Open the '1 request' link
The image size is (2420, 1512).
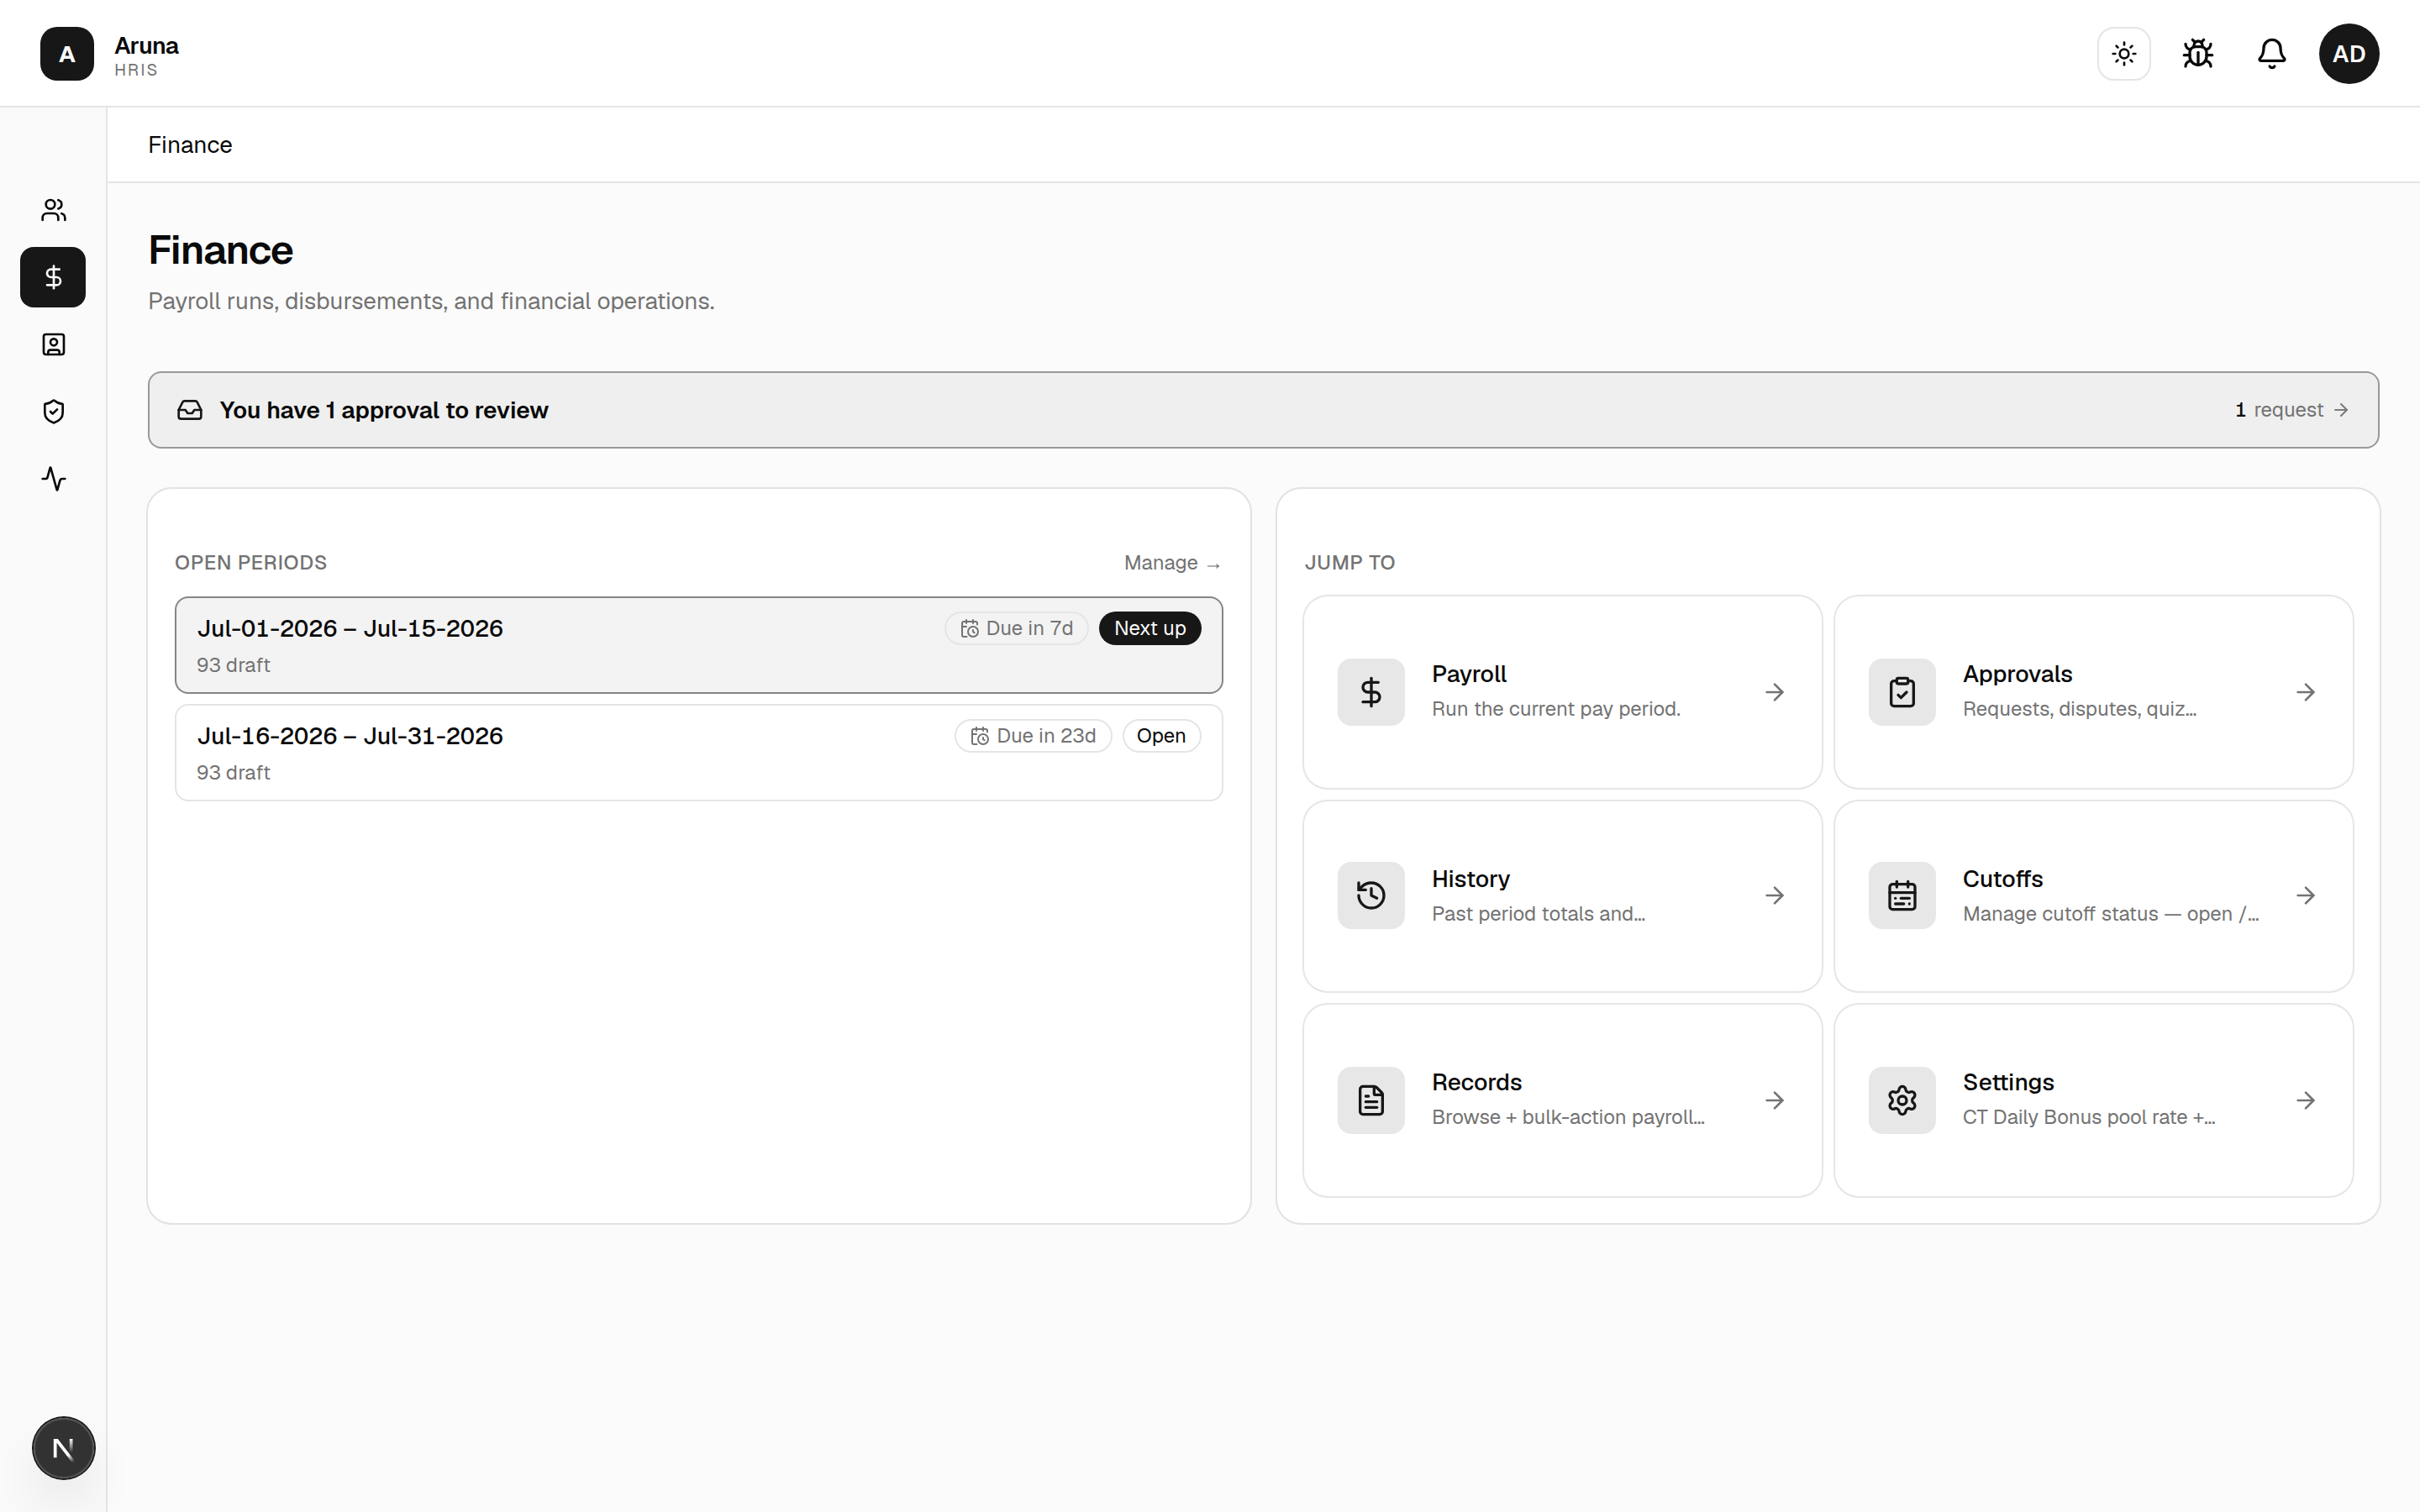click(2292, 410)
